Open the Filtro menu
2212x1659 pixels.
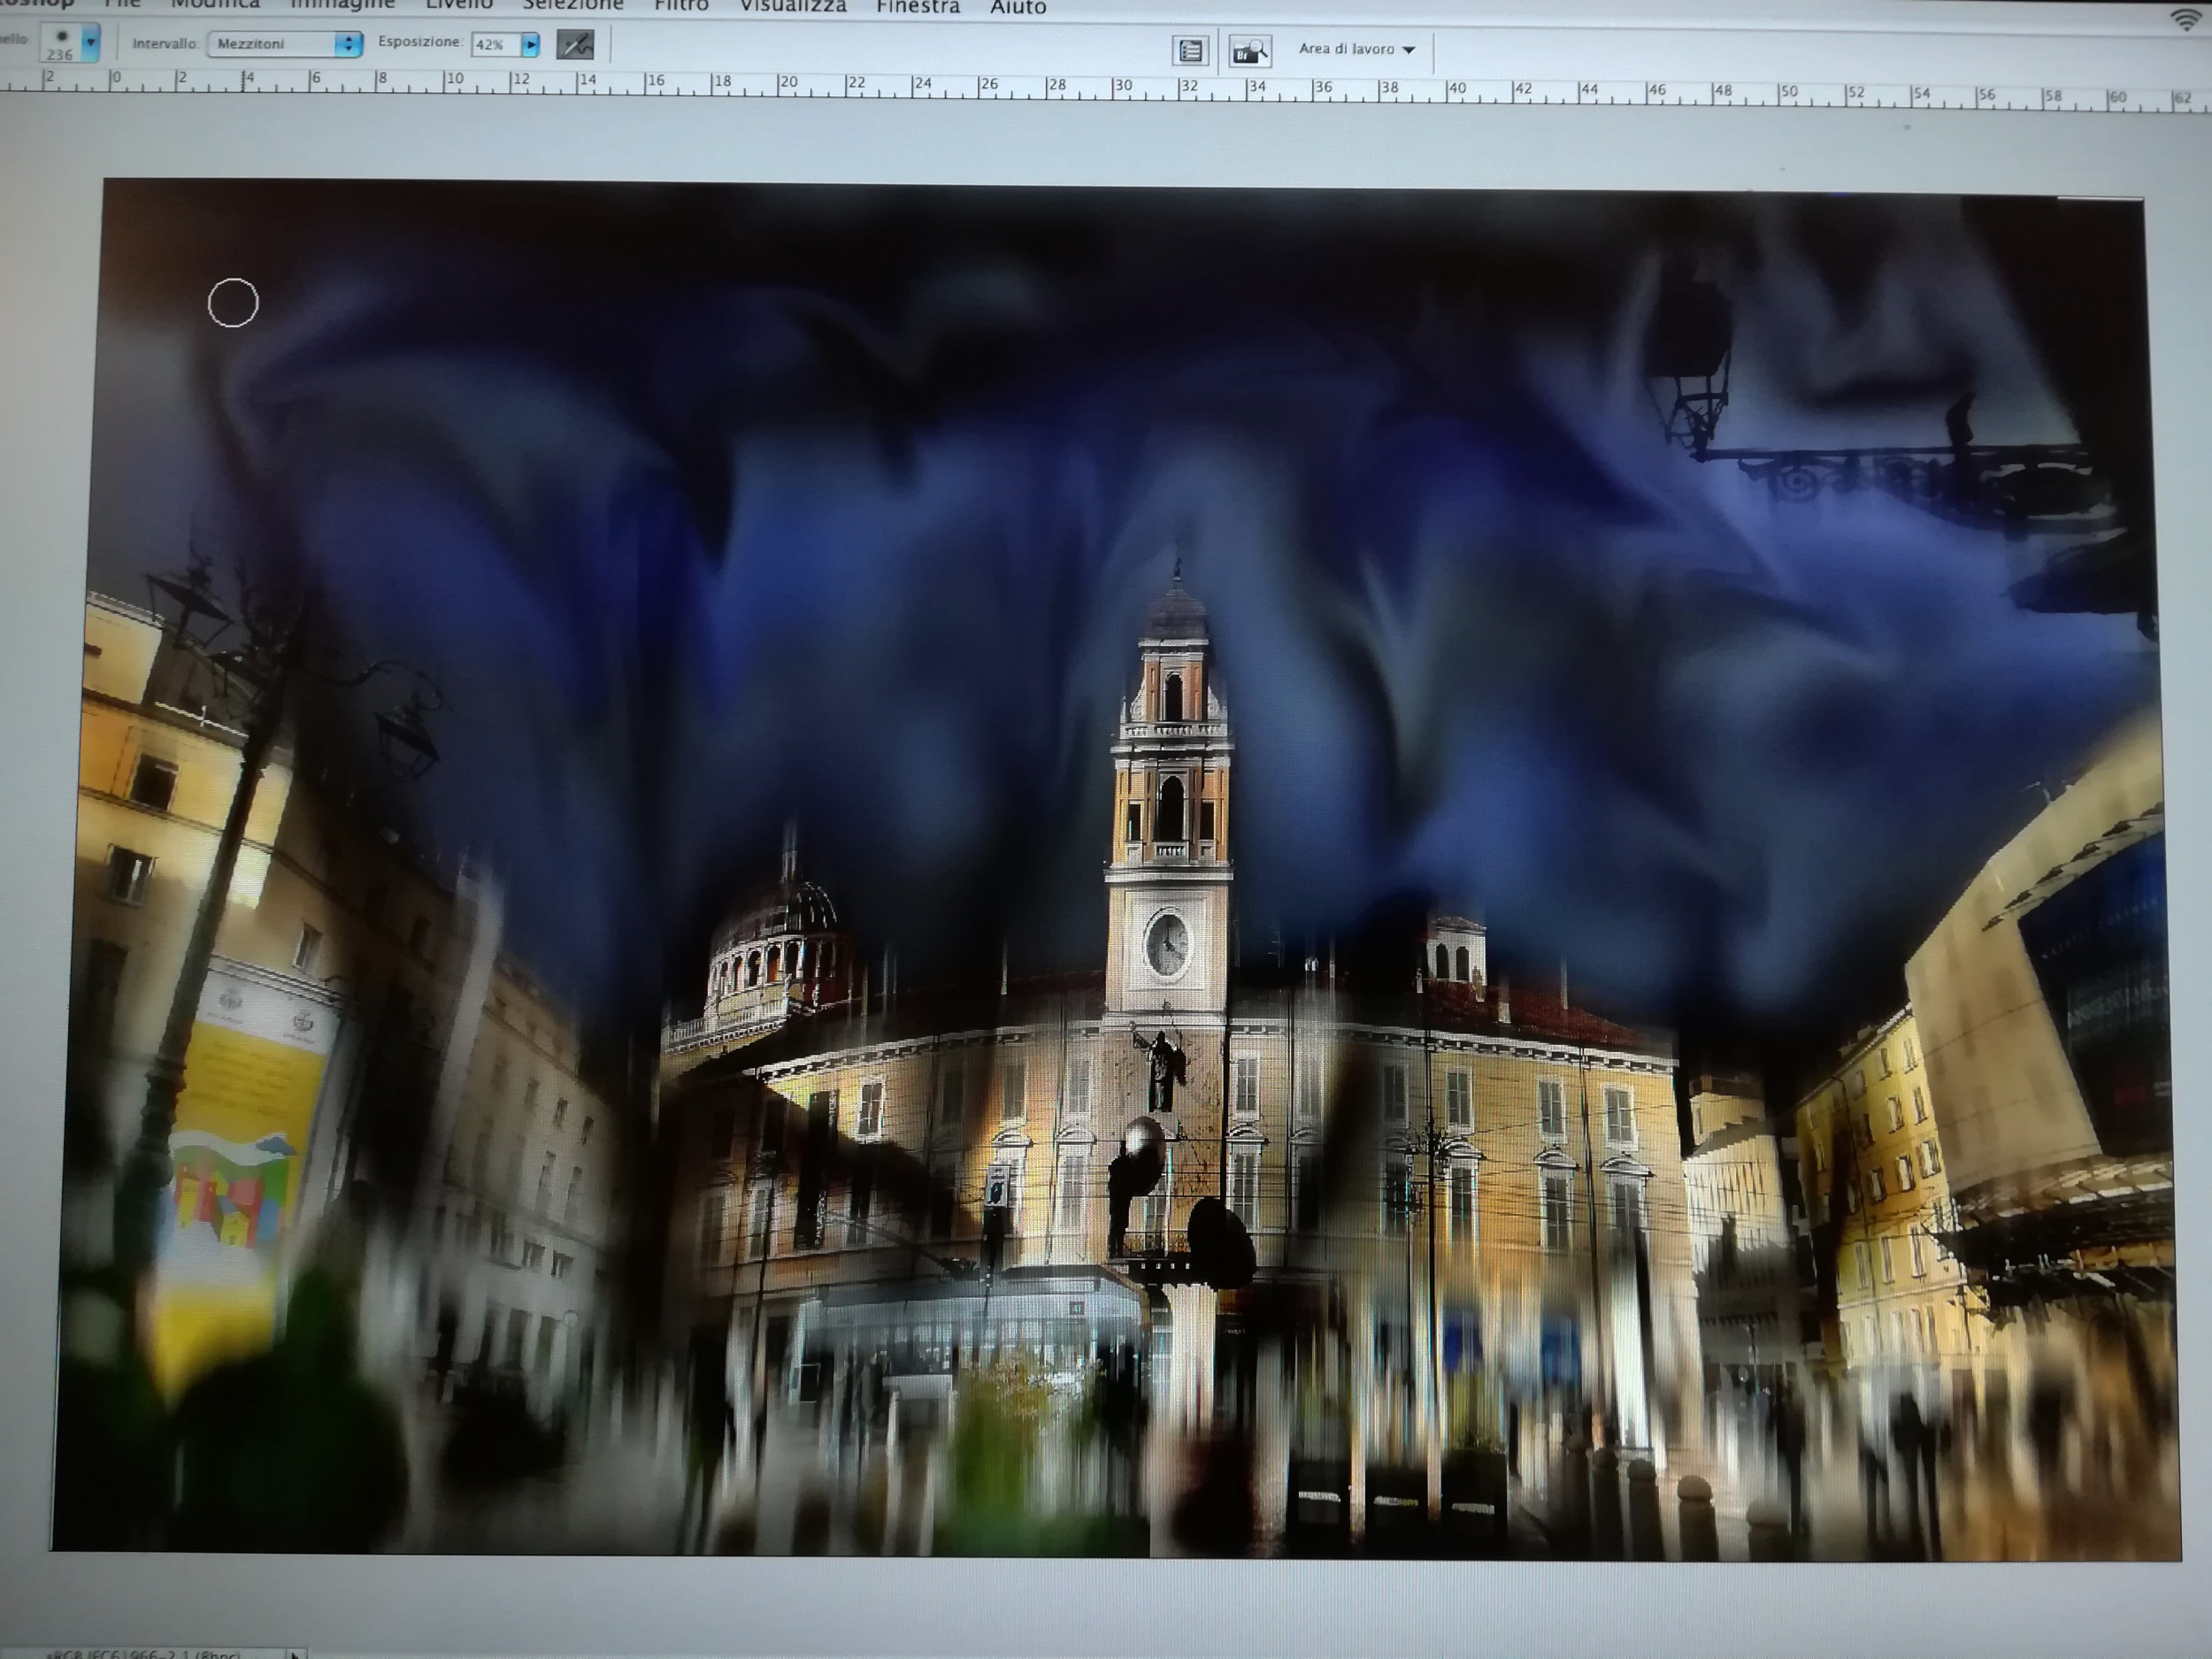[x=681, y=6]
